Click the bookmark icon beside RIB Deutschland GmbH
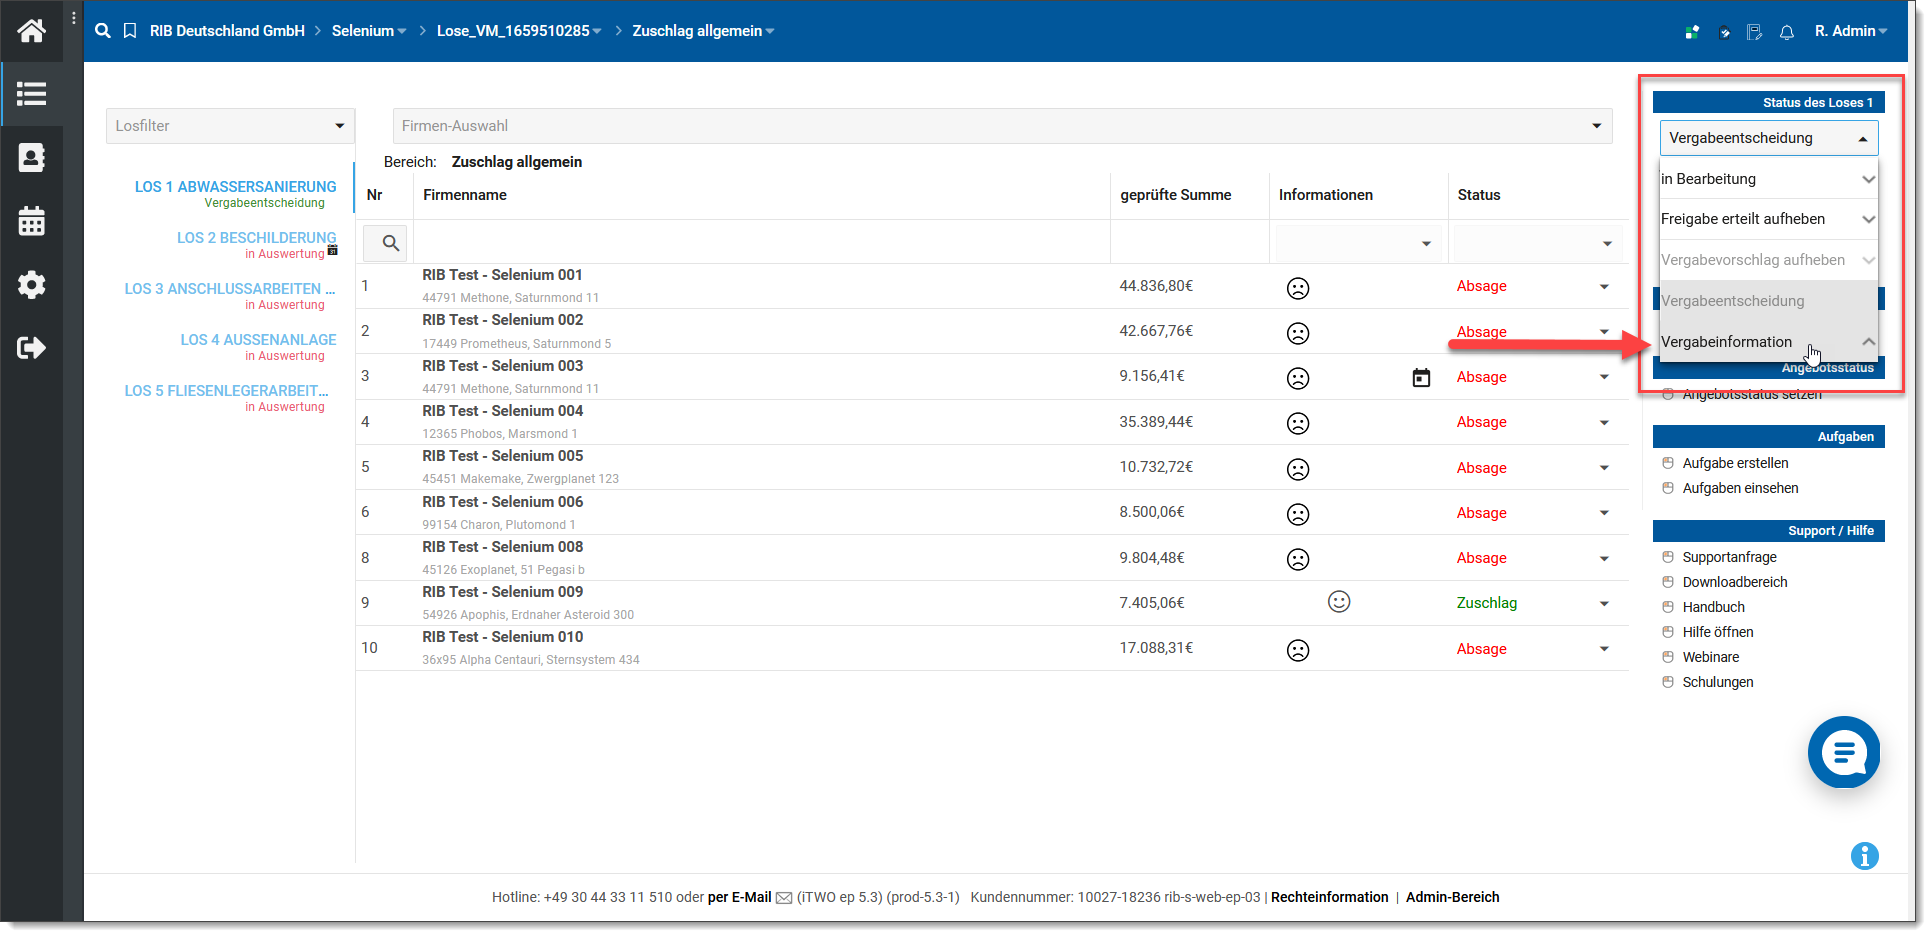This screenshot has width=1931, height=937. pyautogui.click(x=130, y=31)
